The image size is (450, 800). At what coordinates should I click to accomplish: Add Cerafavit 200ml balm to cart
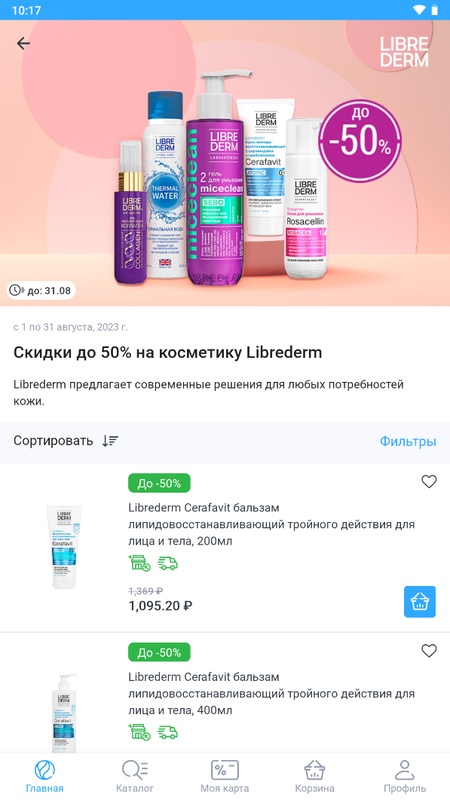[x=420, y=602]
